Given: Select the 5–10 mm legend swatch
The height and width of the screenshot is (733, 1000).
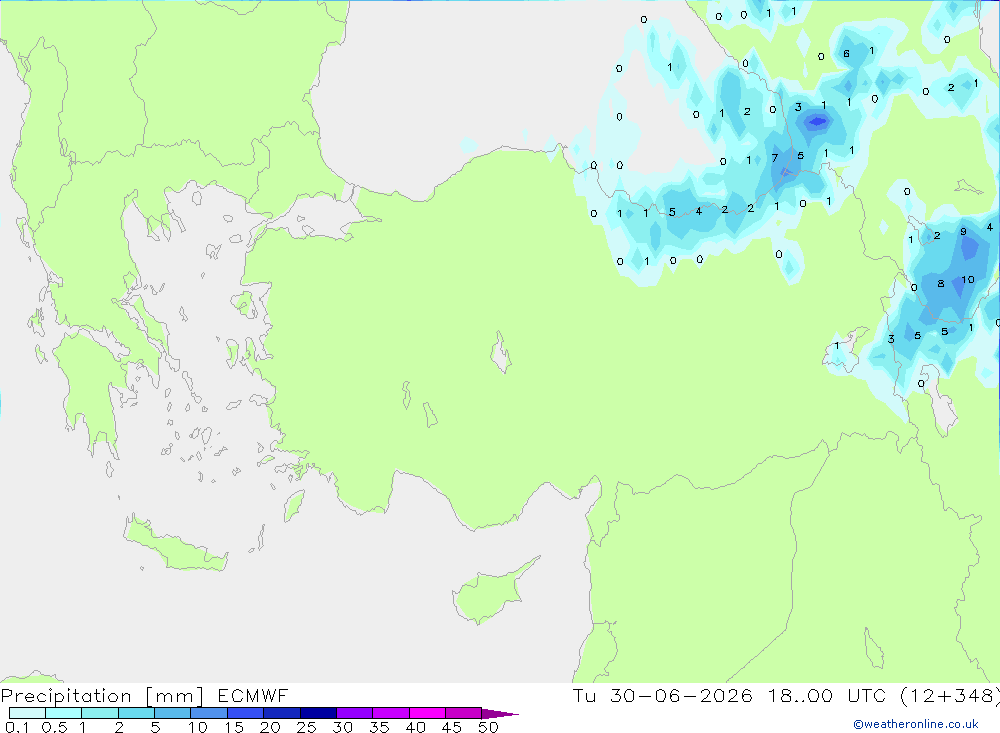Looking at the screenshot, I should [x=173, y=713].
